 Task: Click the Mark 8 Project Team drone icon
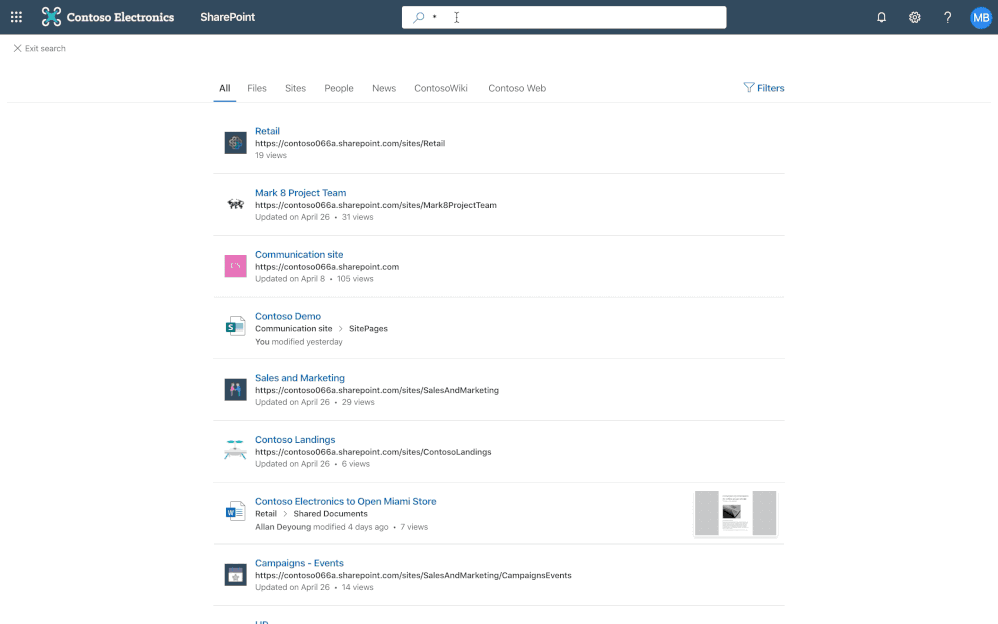click(x=235, y=204)
